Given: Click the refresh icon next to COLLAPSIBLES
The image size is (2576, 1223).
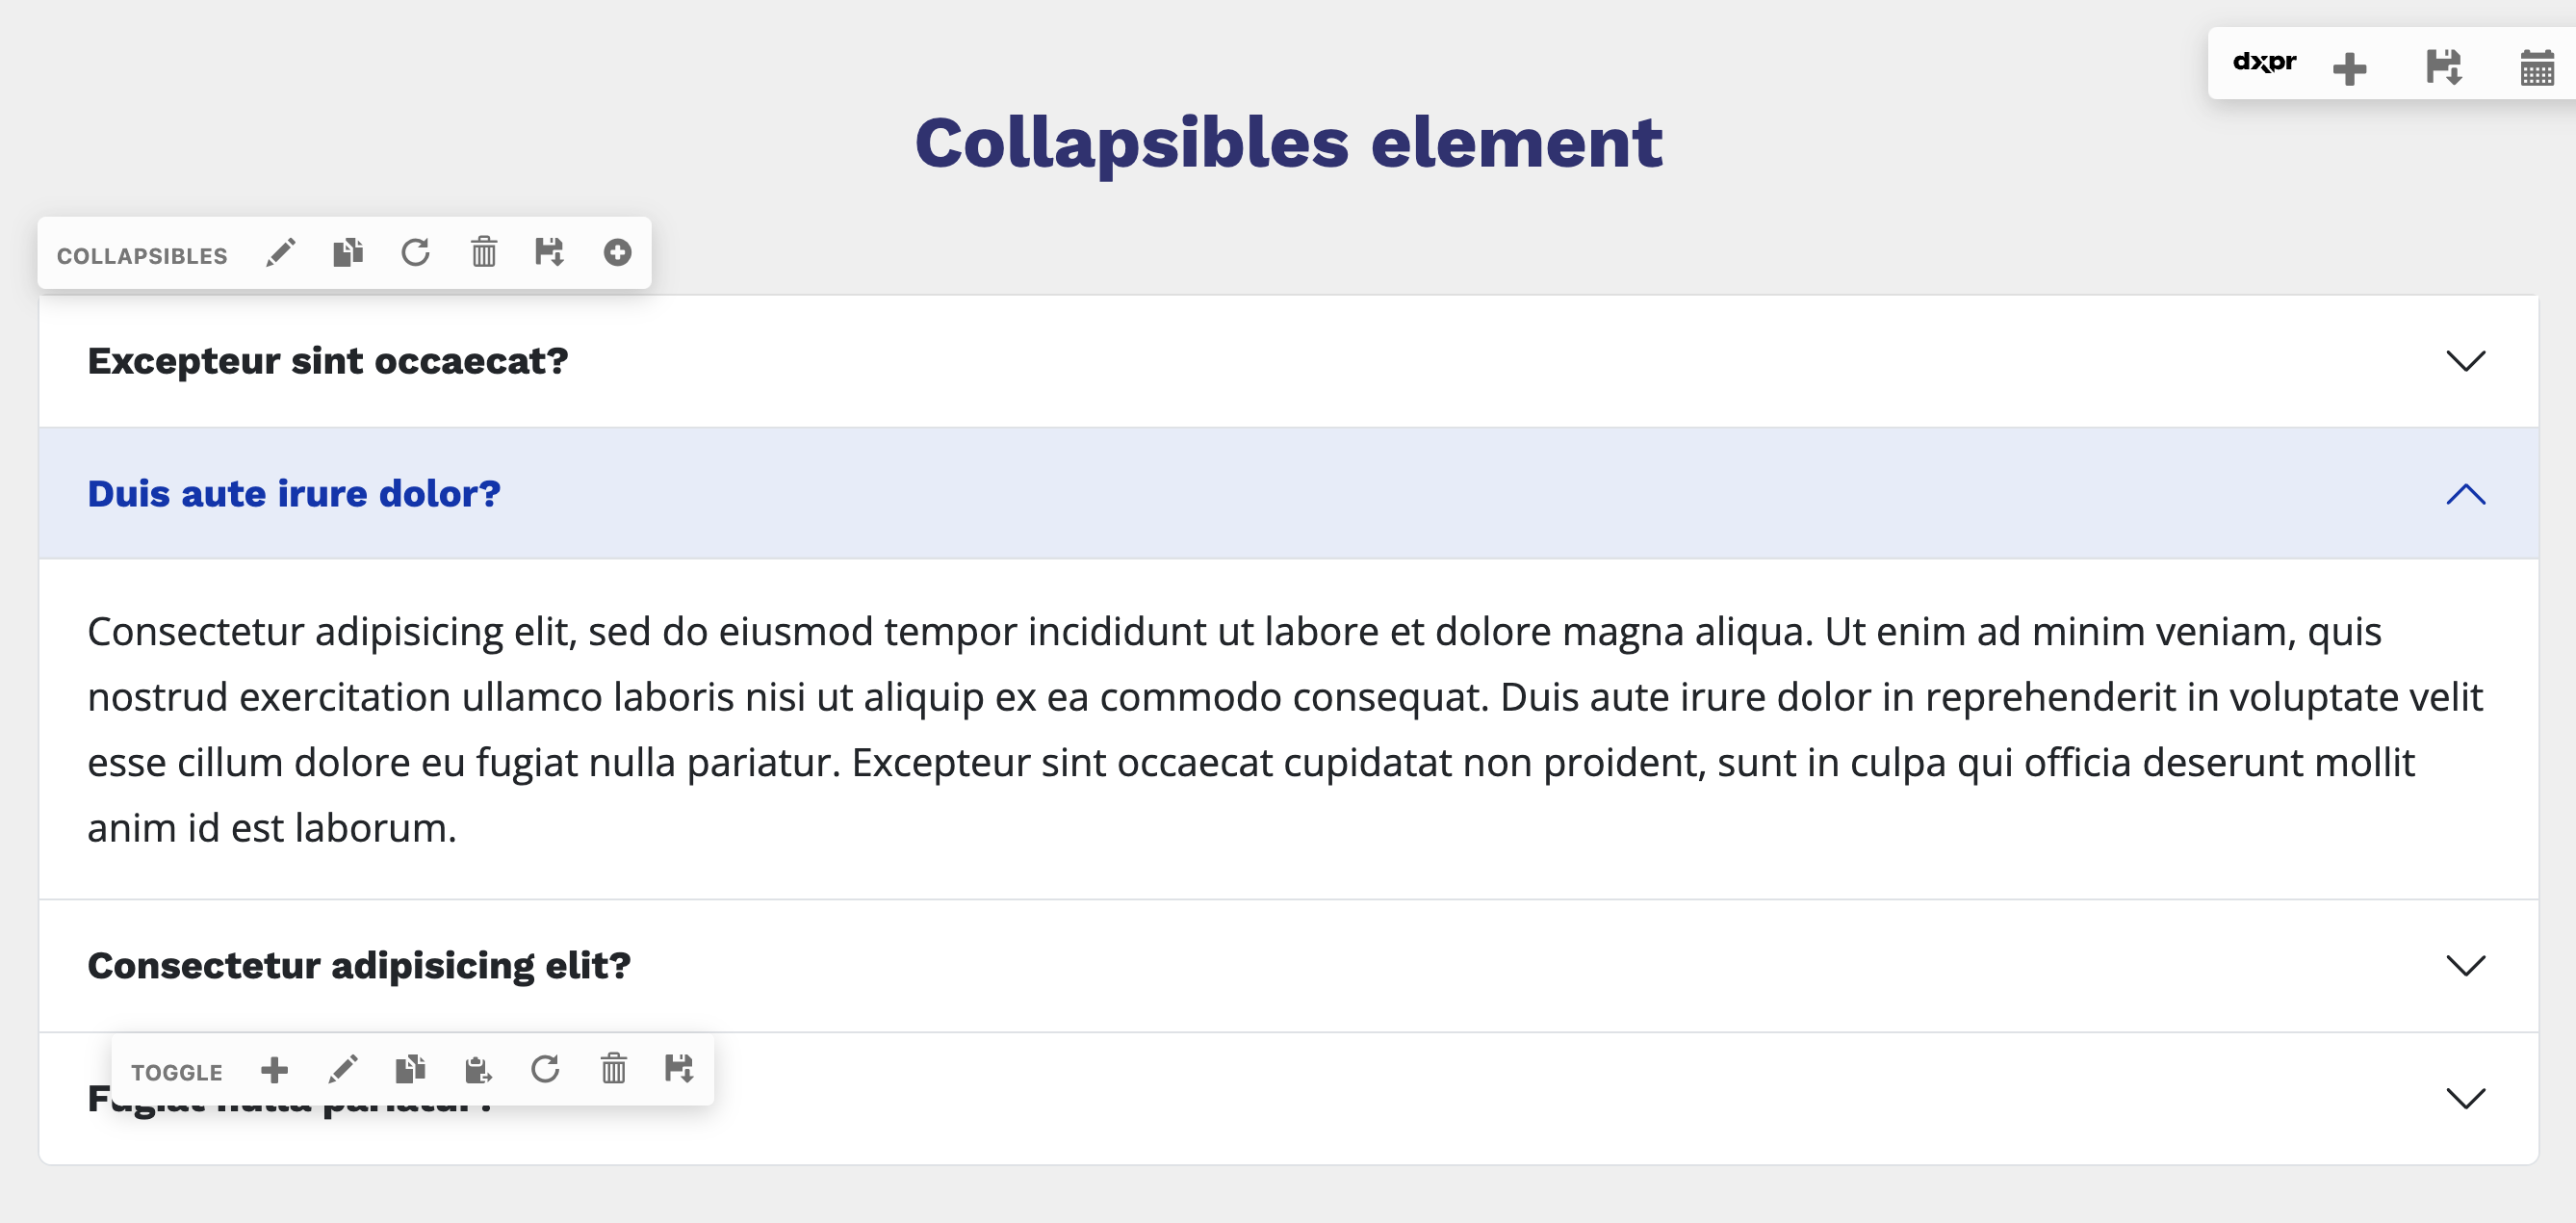Looking at the screenshot, I should (416, 253).
